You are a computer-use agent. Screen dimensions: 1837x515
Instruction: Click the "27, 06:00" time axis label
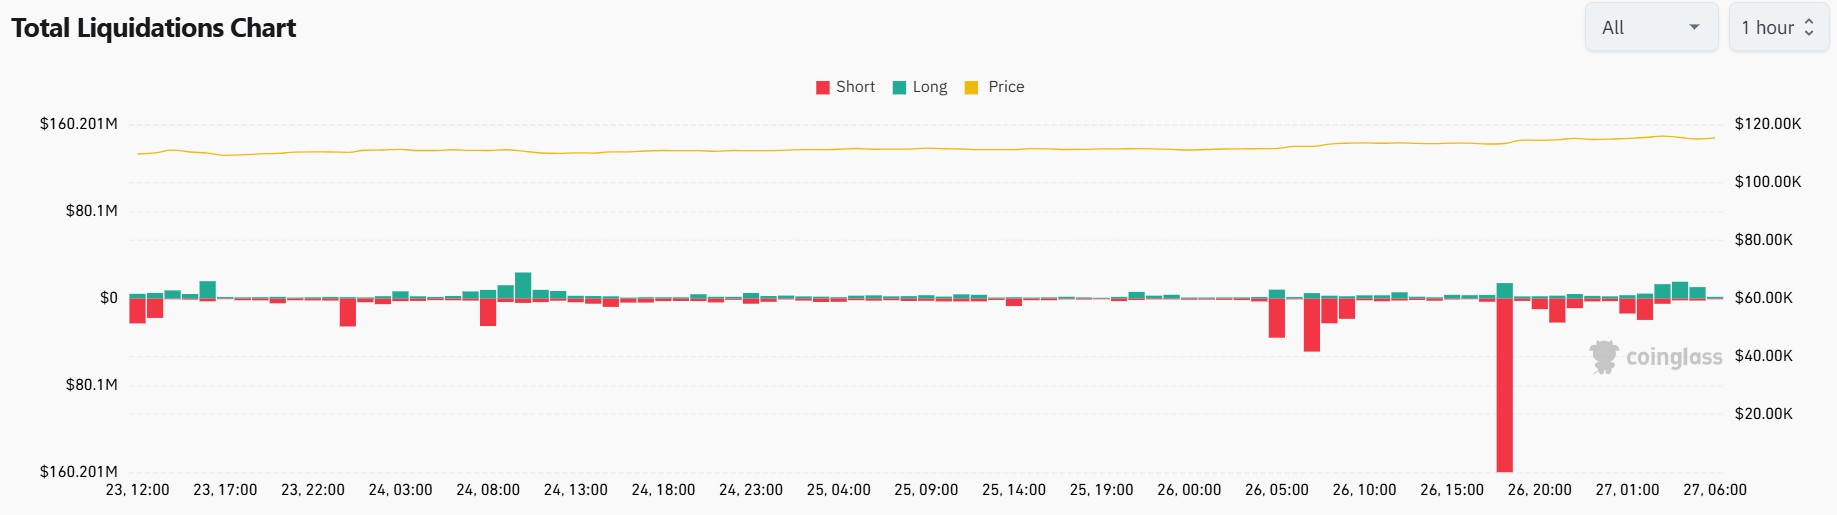[x=1715, y=490]
